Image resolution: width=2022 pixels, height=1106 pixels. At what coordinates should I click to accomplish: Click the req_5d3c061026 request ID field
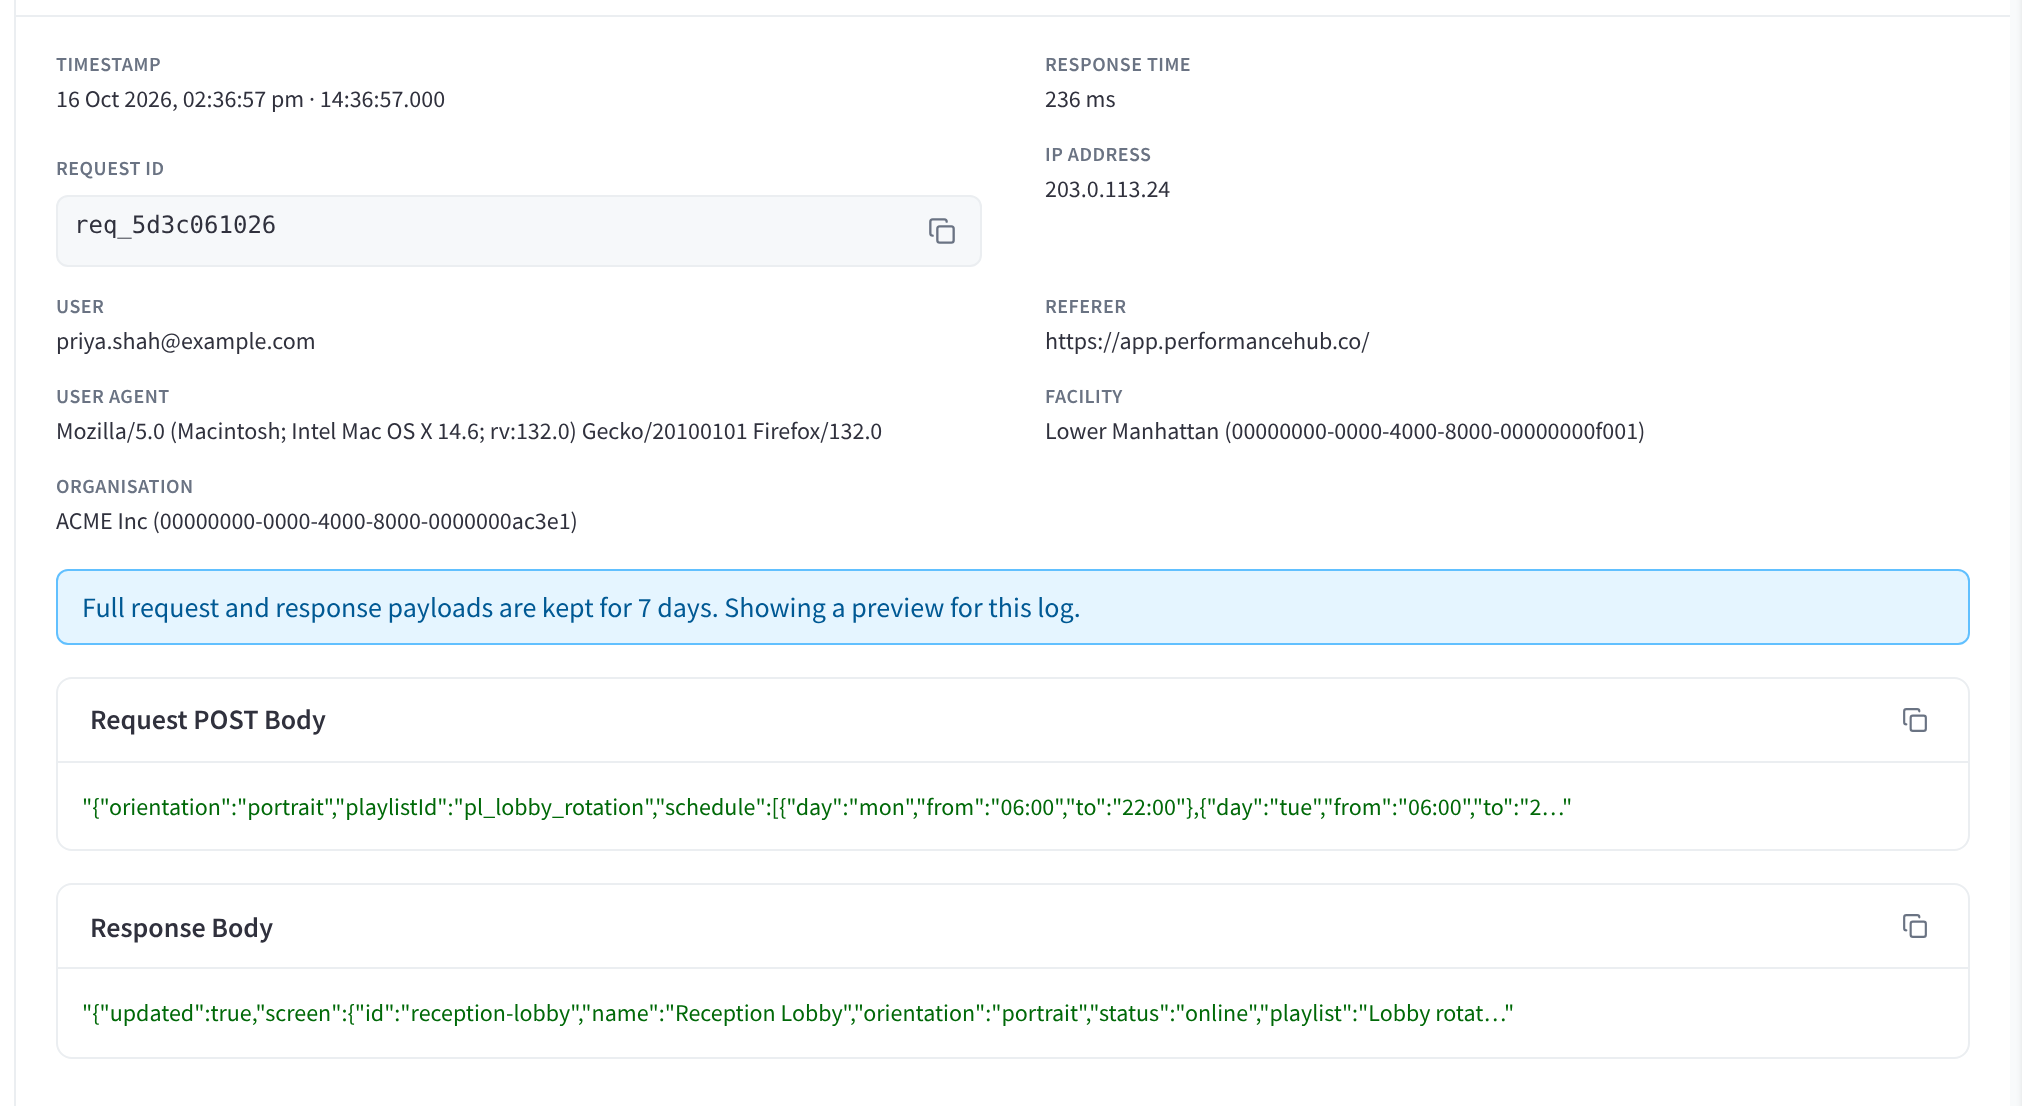(518, 231)
